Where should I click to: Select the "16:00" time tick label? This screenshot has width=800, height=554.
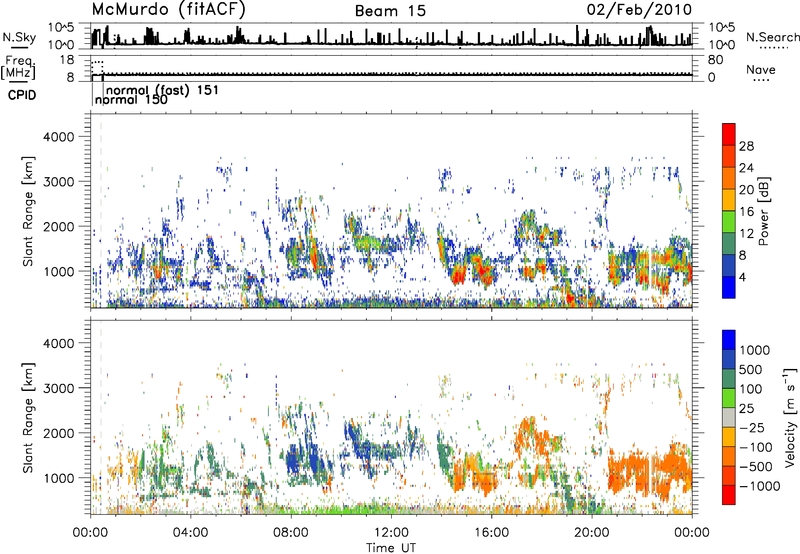point(491,533)
